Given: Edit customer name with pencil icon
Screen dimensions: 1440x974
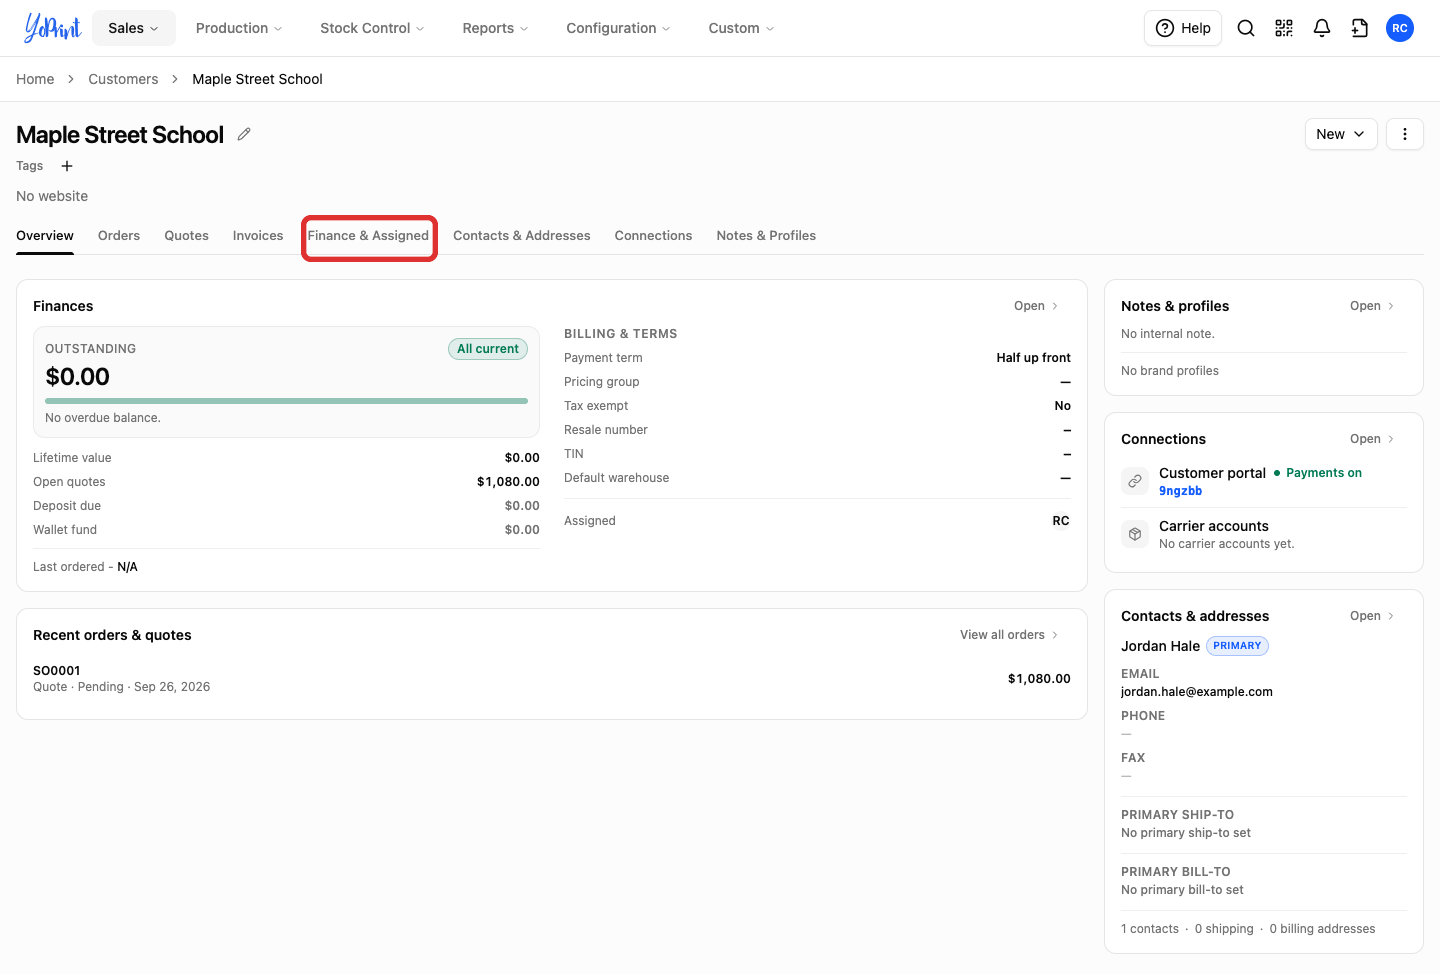Looking at the screenshot, I should tap(244, 134).
